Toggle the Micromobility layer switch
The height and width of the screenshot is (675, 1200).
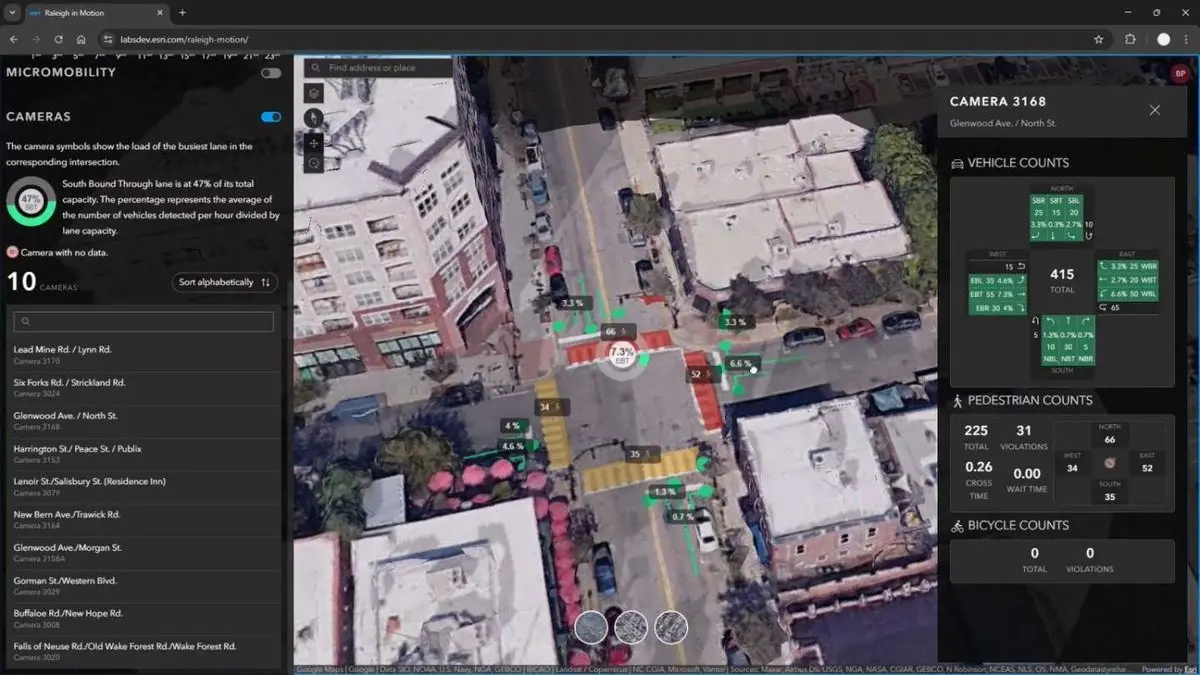pos(271,73)
